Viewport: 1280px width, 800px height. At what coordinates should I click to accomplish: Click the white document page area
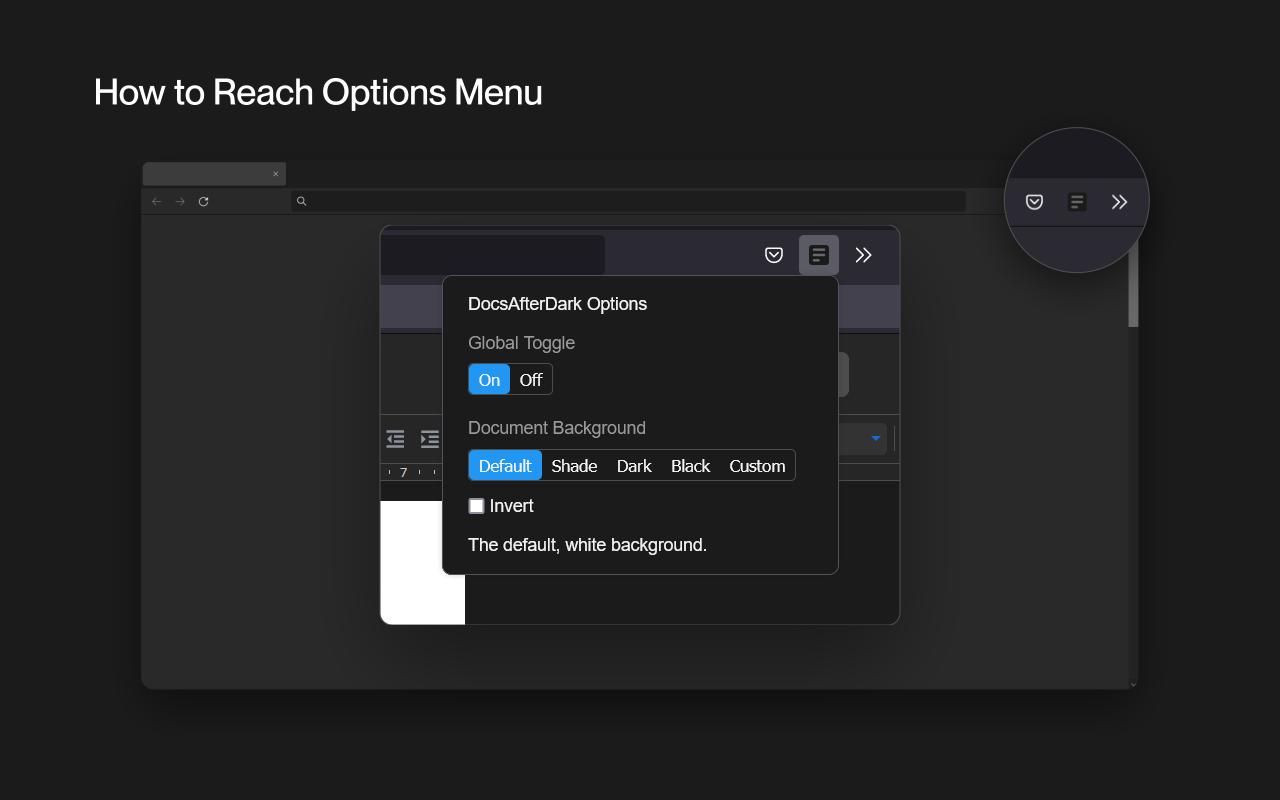[423, 562]
